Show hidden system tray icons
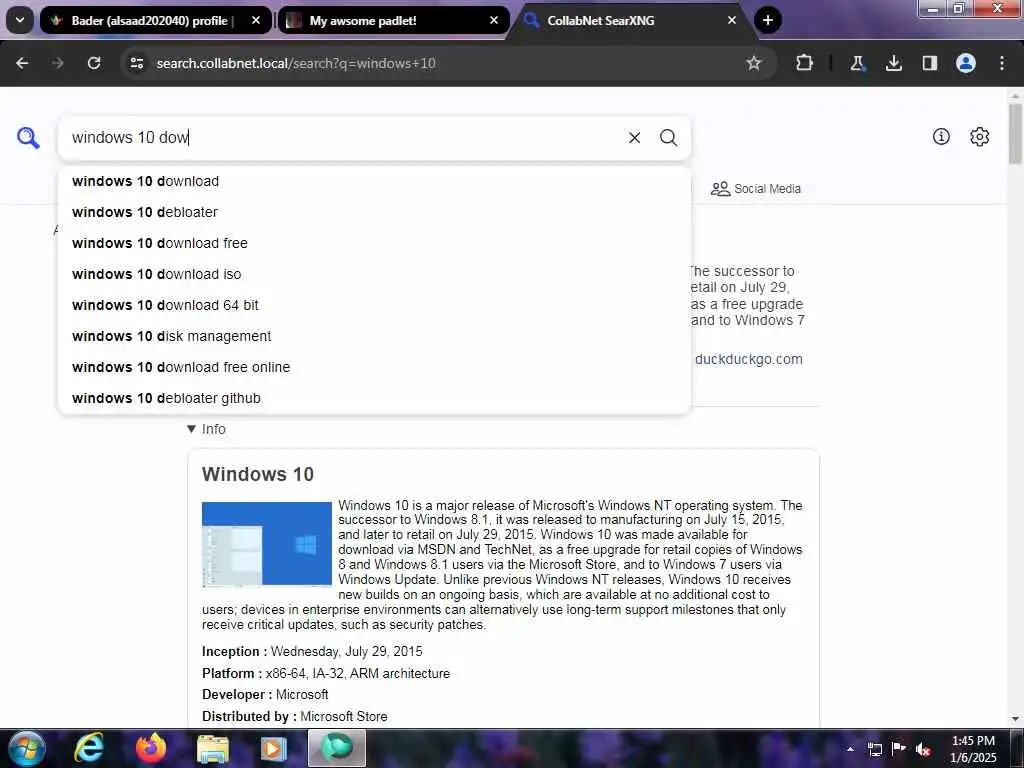The image size is (1024, 768). click(x=850, y=749)
